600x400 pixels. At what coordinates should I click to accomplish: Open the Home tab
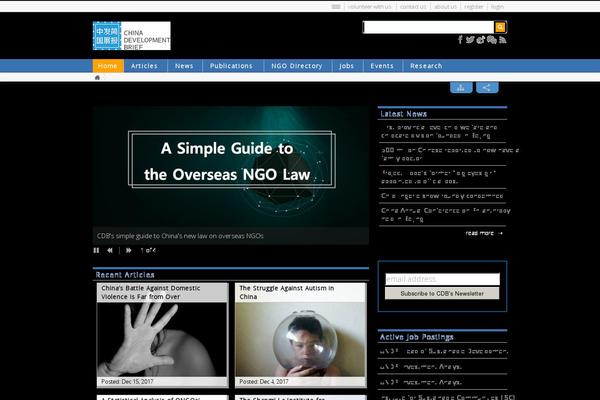click(108, 66)
